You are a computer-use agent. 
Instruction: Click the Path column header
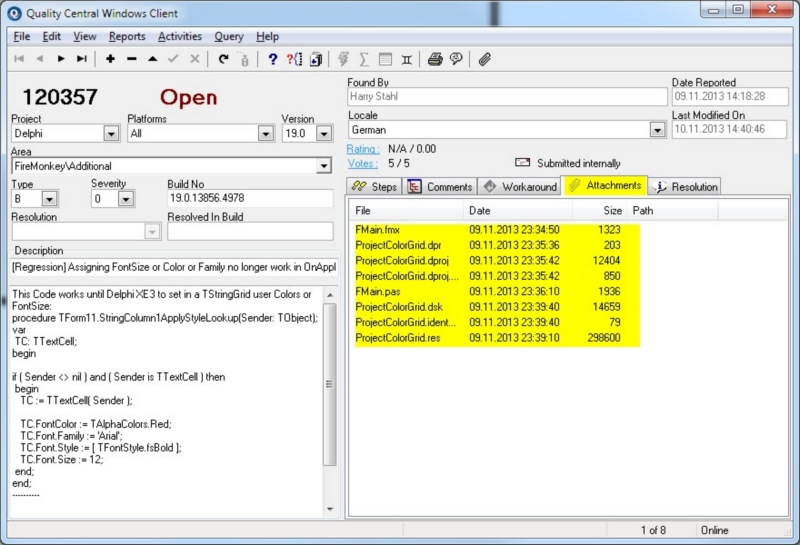tap(672, 211)
